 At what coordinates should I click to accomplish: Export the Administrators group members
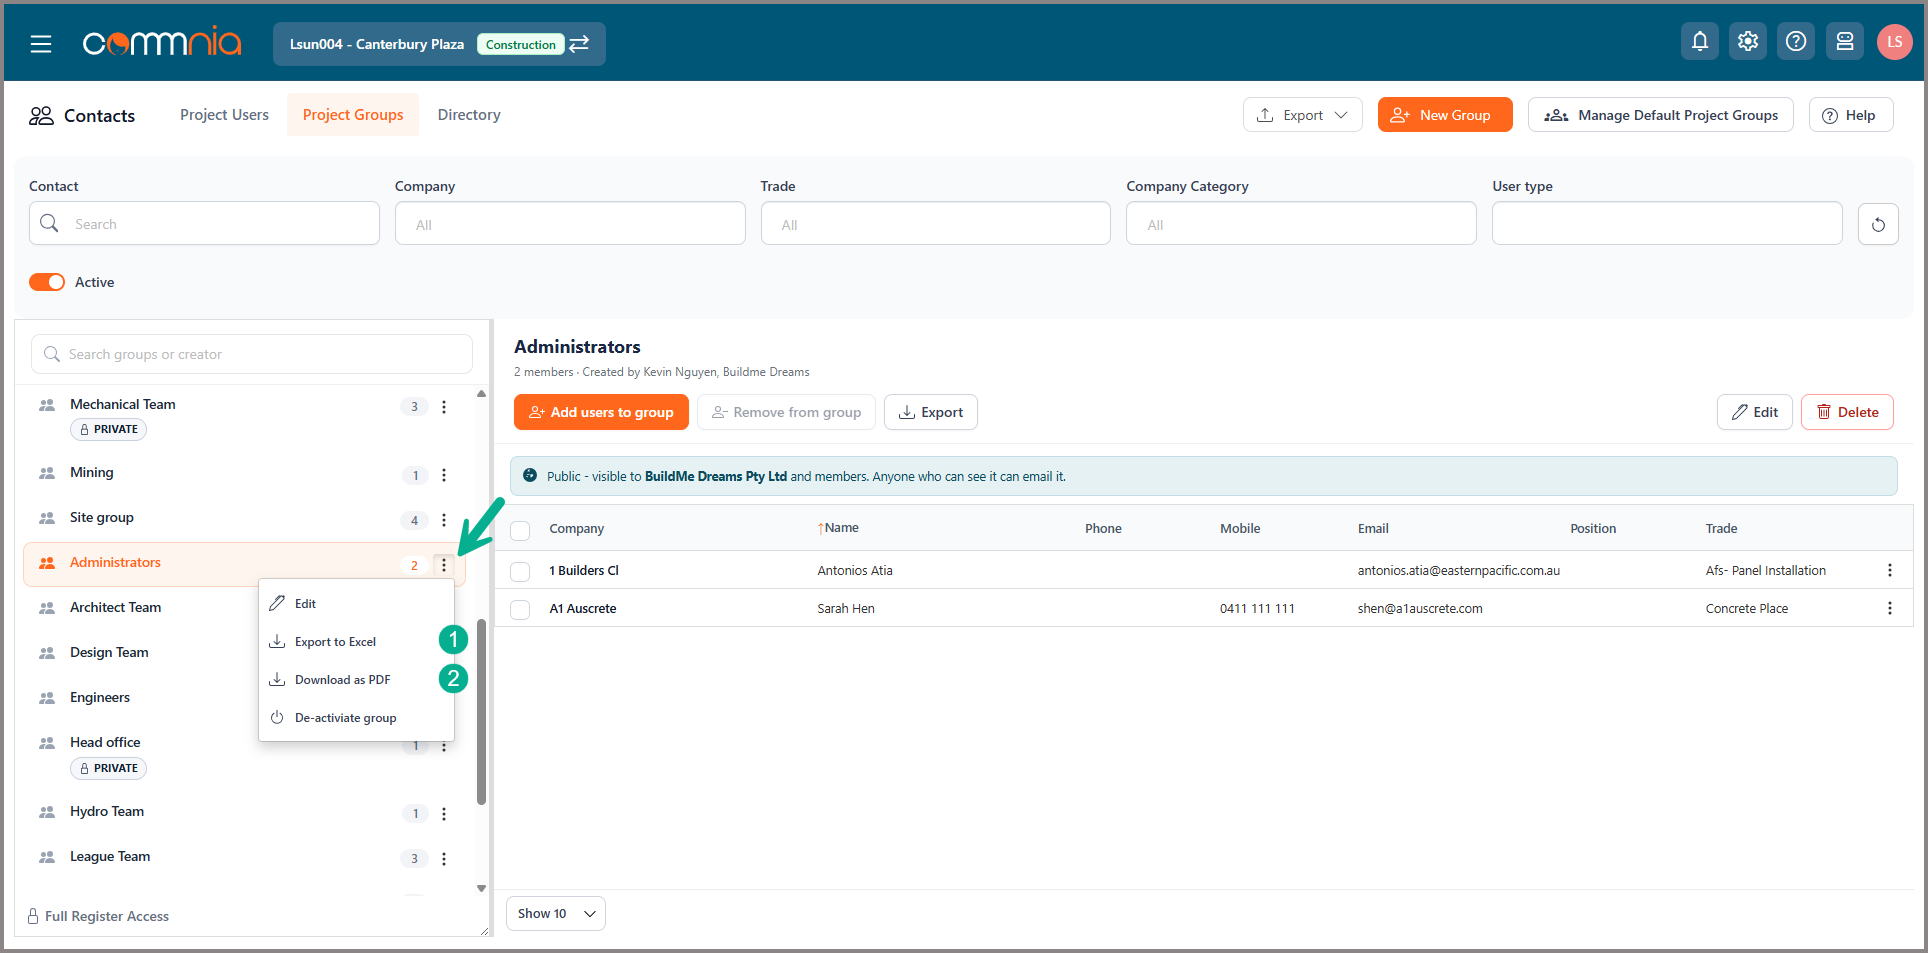pyautogui.click(x=931, y=412)
